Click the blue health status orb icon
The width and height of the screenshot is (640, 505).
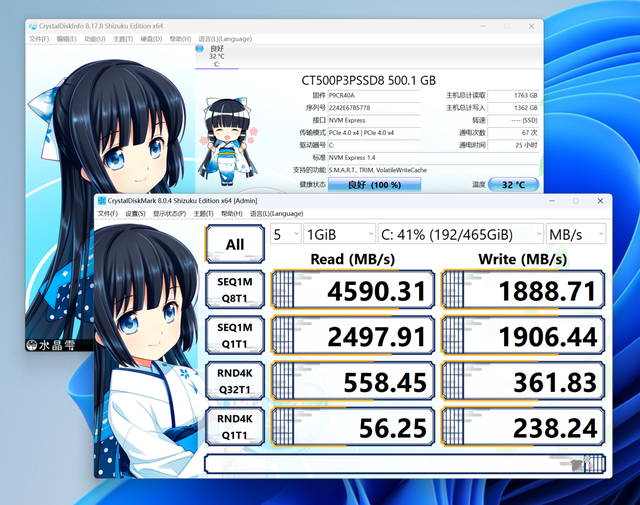(x=200, y=49)
